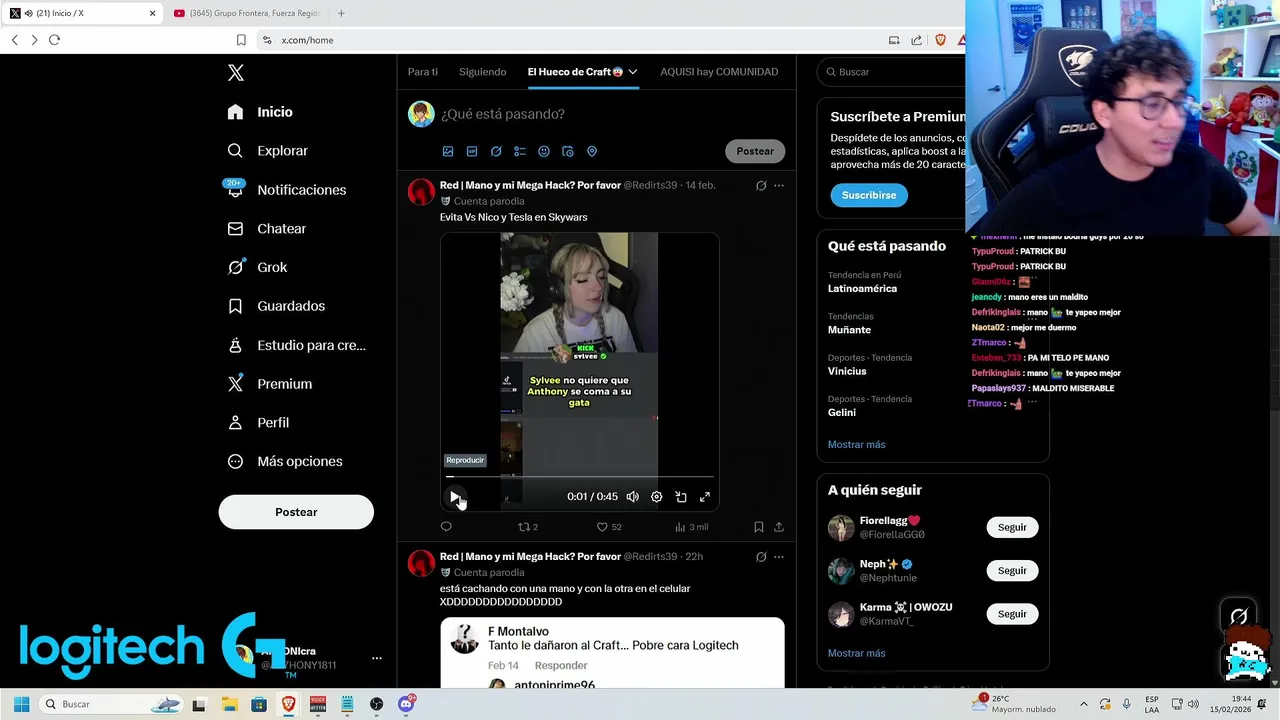View analytics showing 3 mil views
Screen dimensions: 1280x720
[691, 527]
